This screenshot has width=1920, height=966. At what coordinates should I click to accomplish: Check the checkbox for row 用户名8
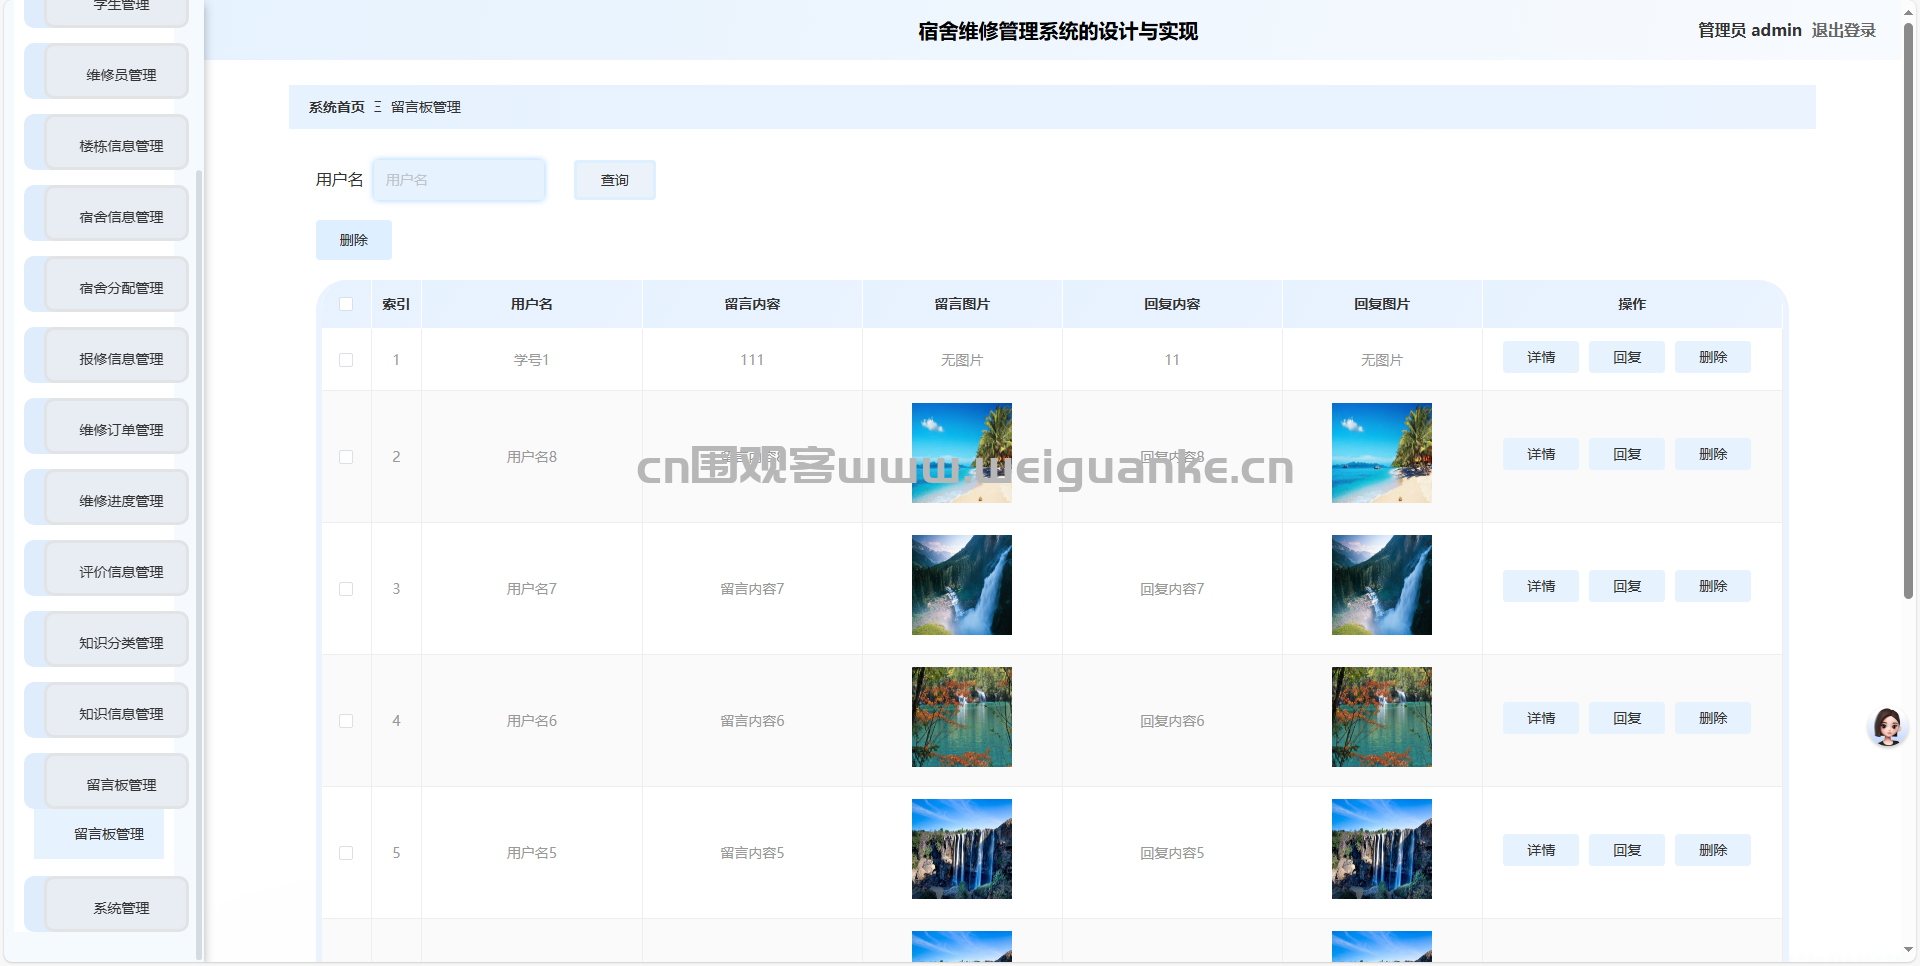tap(346, 457)
